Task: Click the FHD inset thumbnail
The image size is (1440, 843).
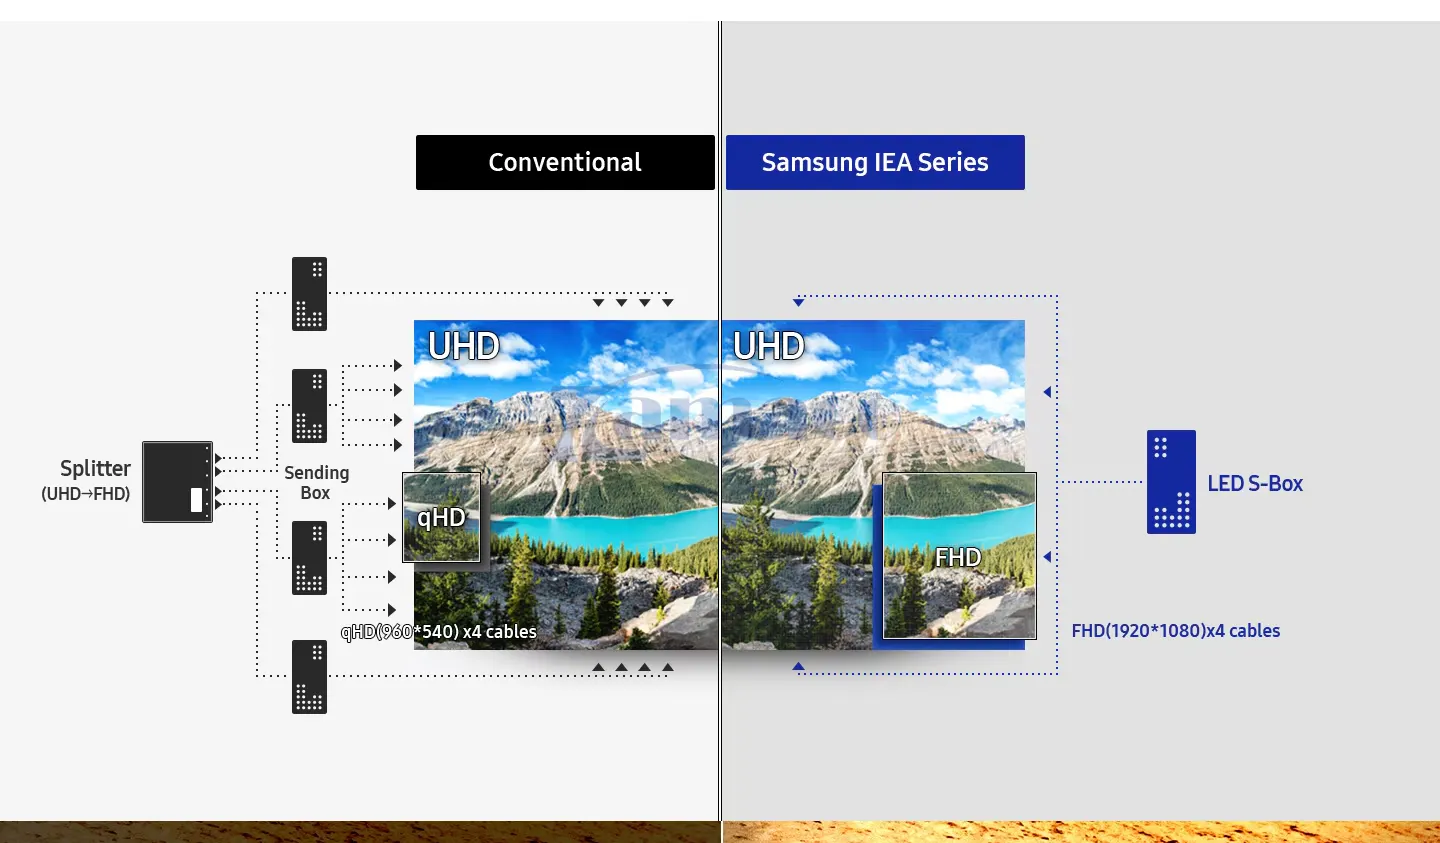Action: click(960, 556)
